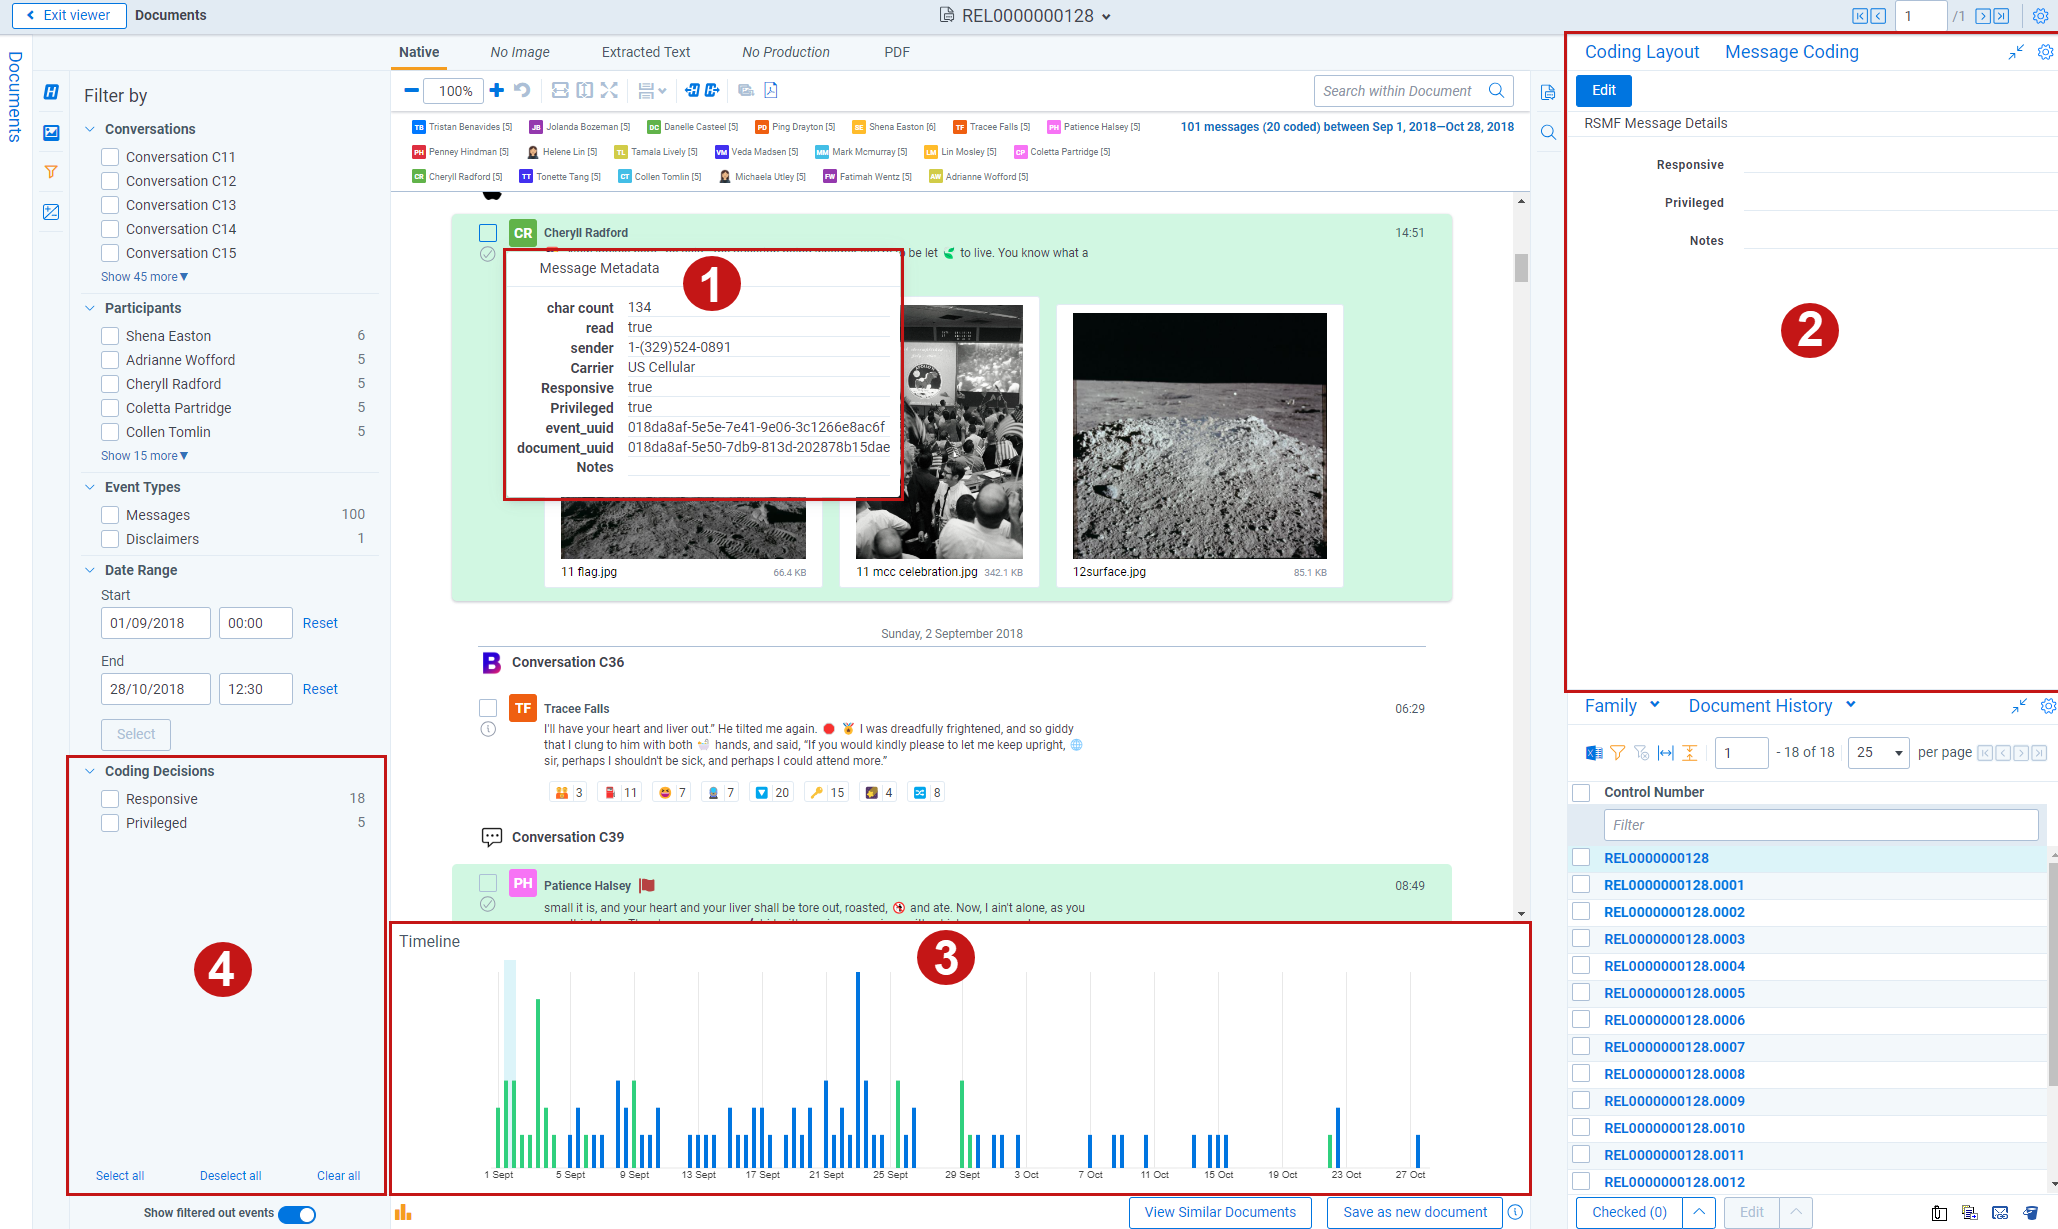Screen dimensions: 2058x1229
Task: Go to next document arrow in top bar
Action: [x=1982, y=16]
